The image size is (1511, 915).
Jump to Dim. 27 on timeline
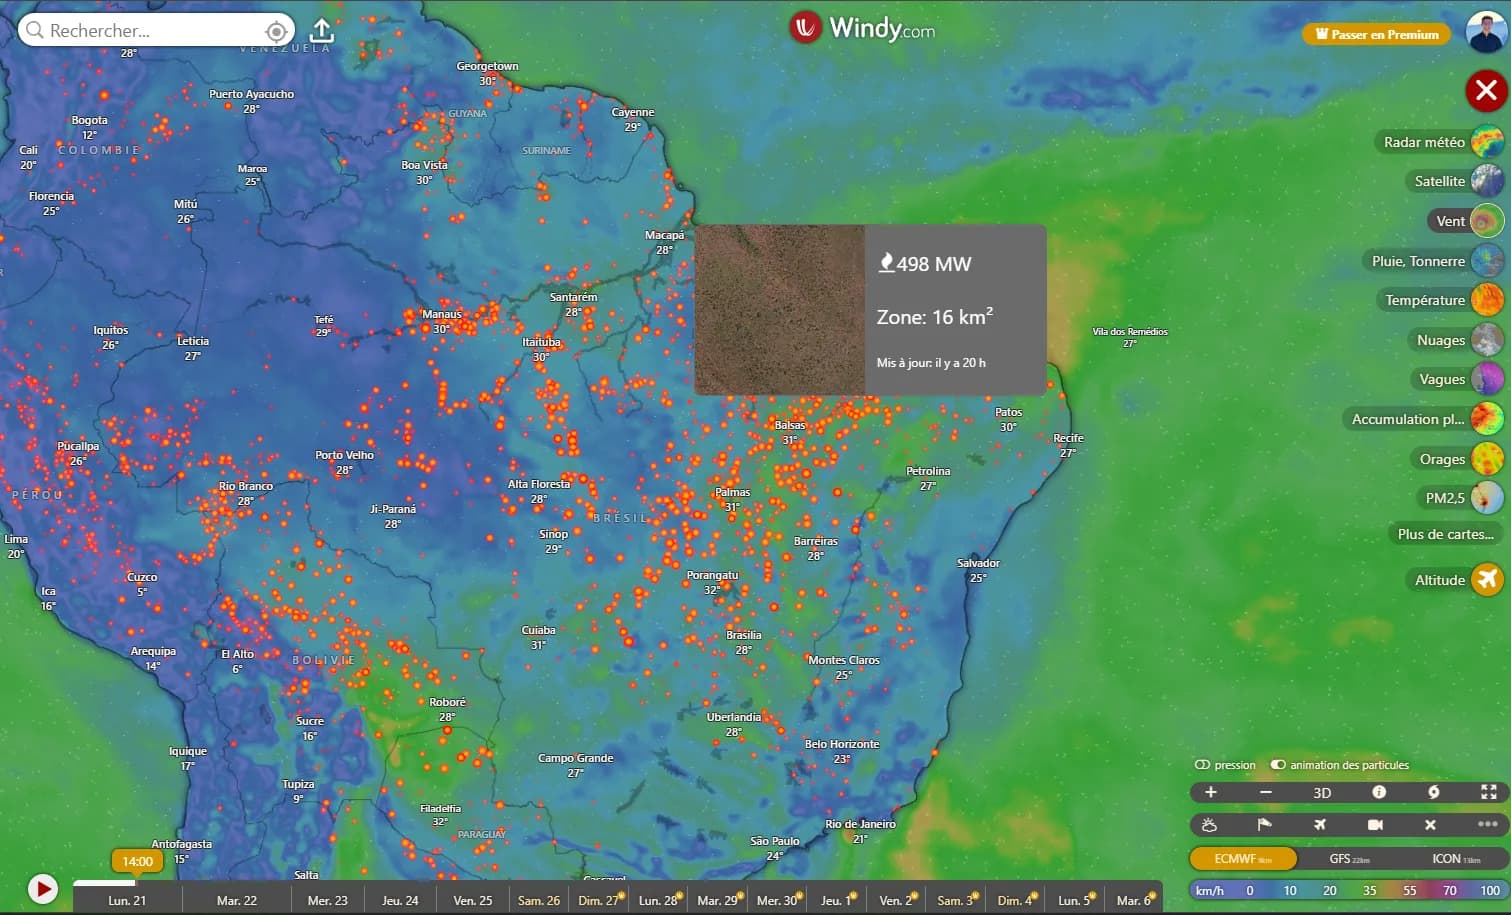pyautogui.click(x=598, y=900)
